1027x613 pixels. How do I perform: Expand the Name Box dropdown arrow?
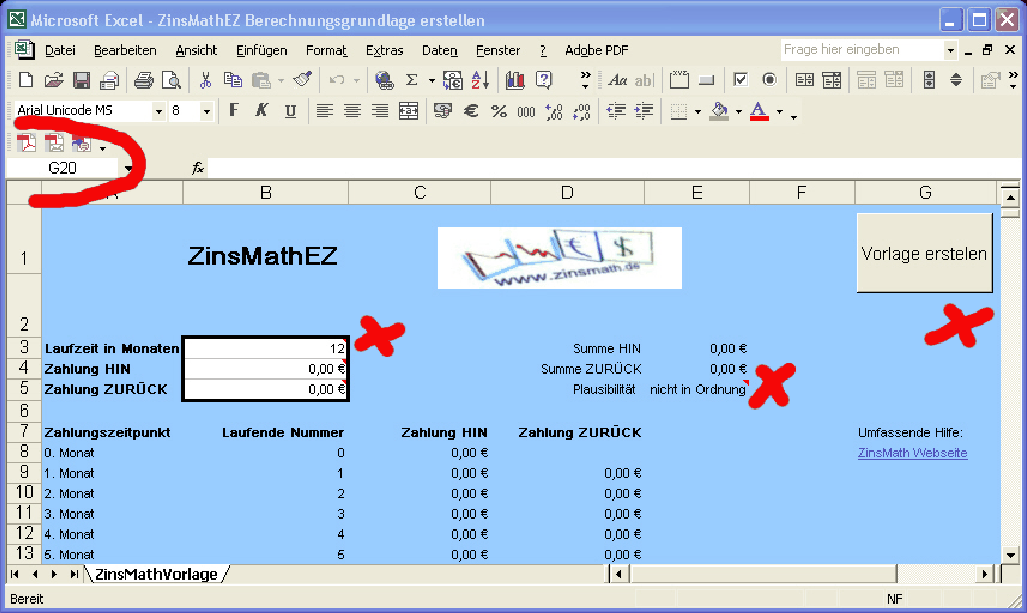point(128,168)
